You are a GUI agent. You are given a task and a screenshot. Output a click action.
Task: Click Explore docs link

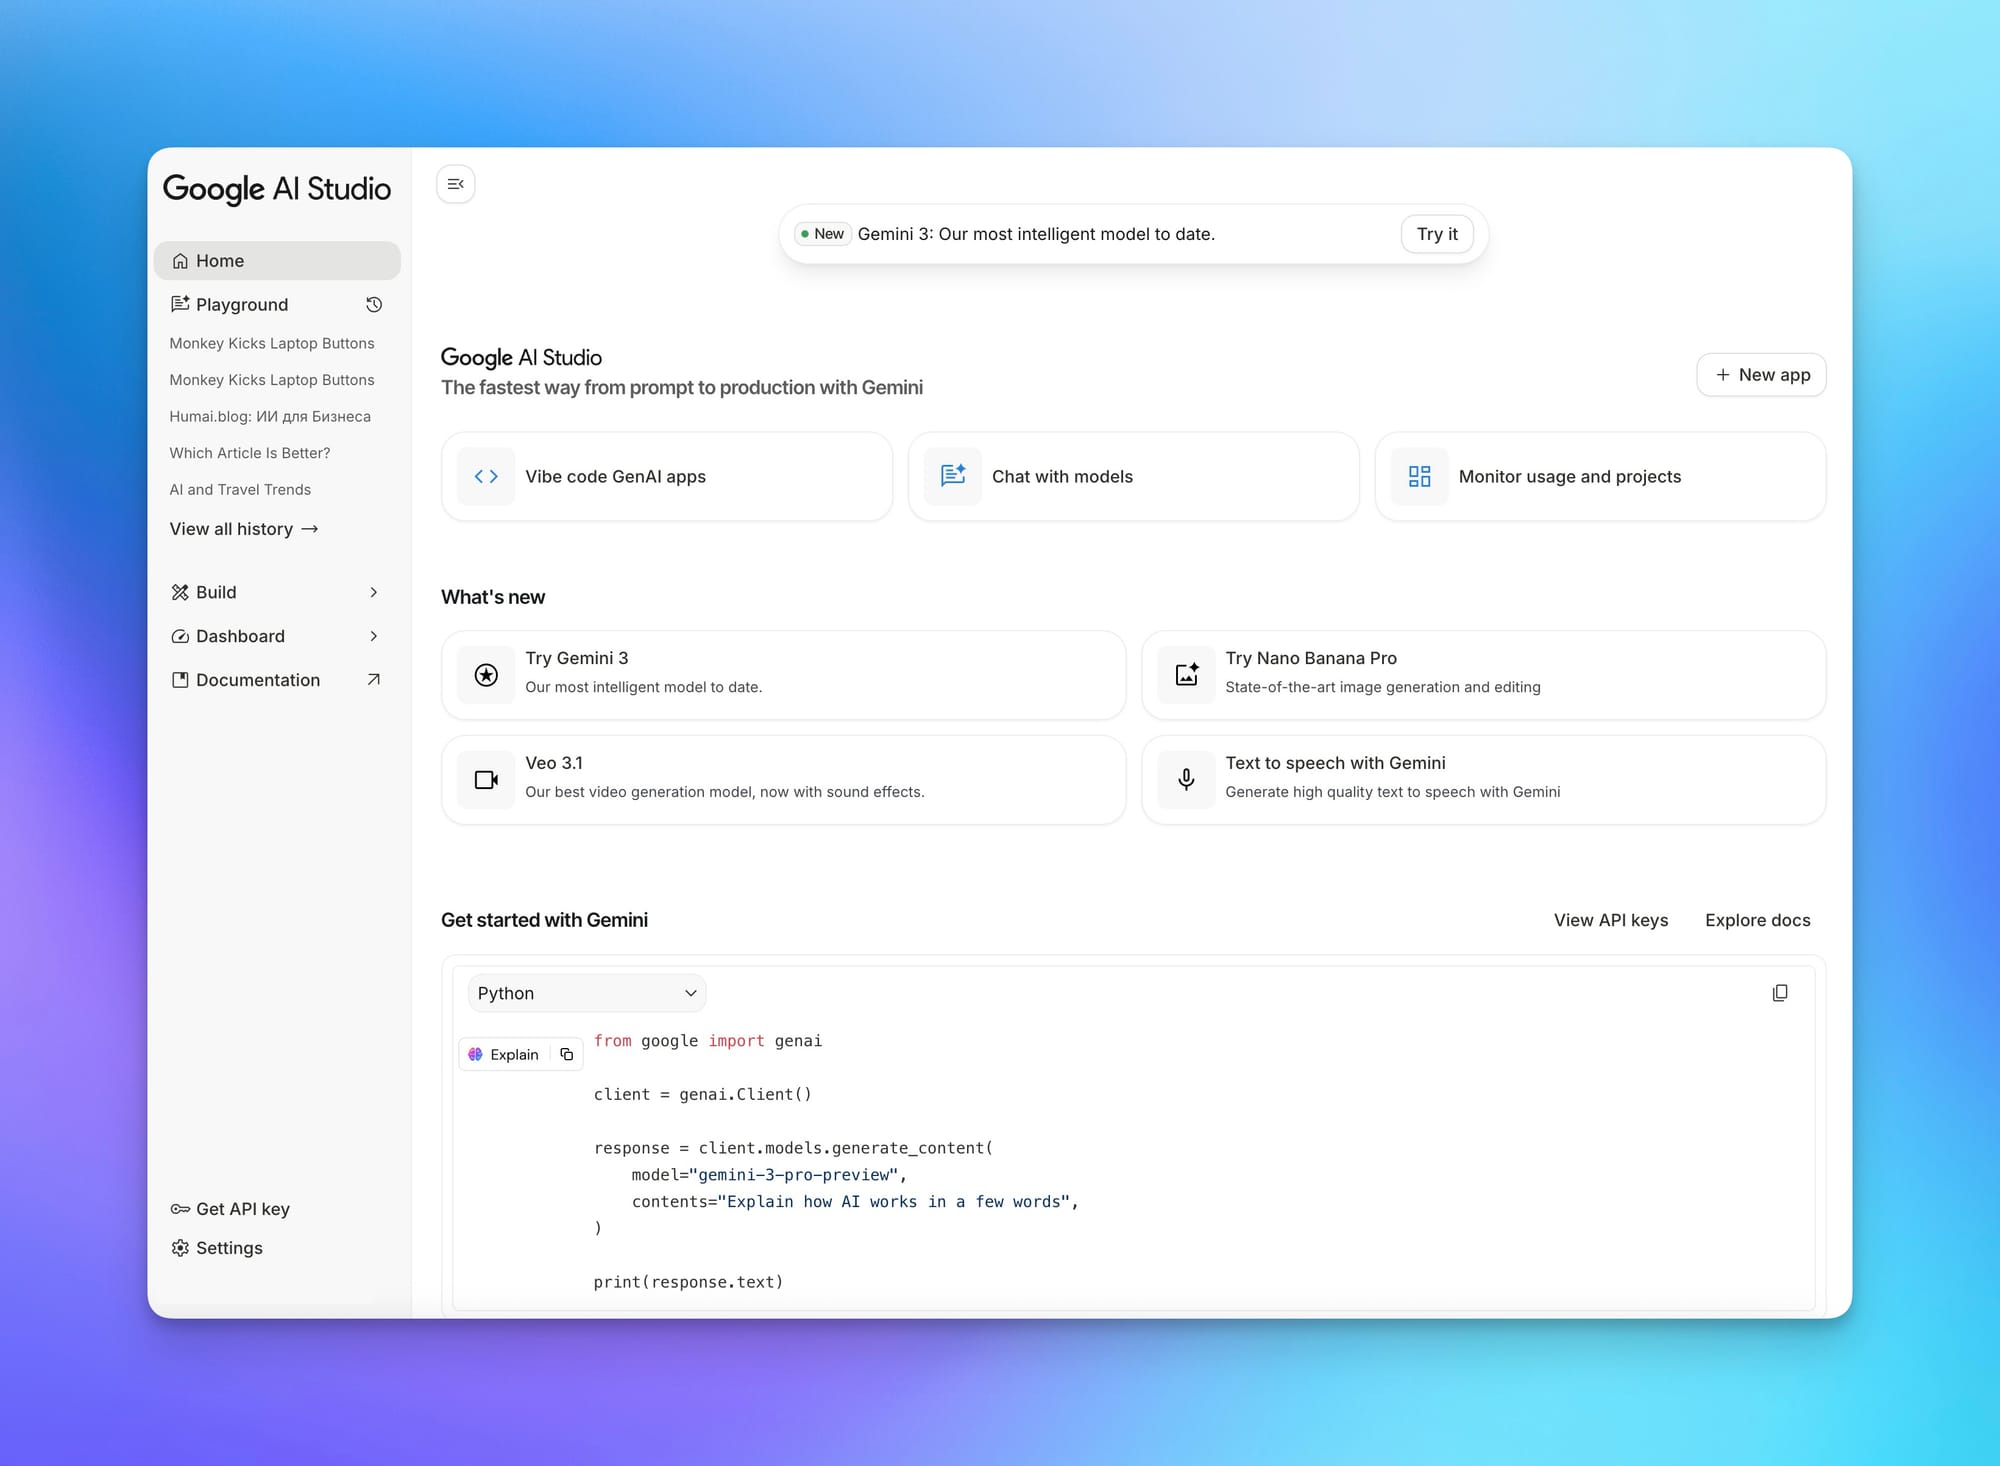click(x=1757, y=920)
